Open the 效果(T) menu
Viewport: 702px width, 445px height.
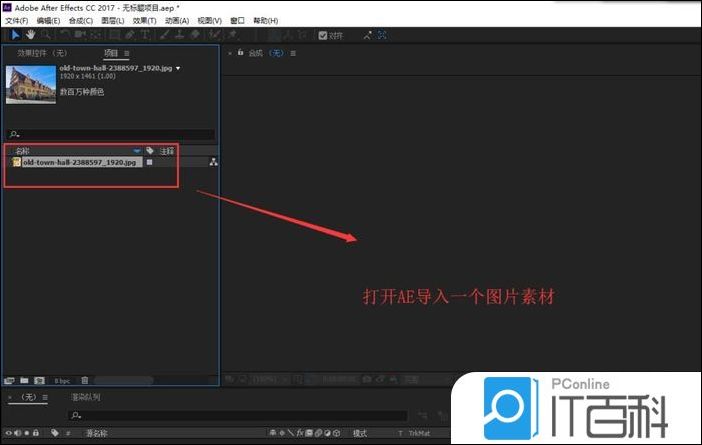coord(144,21)
